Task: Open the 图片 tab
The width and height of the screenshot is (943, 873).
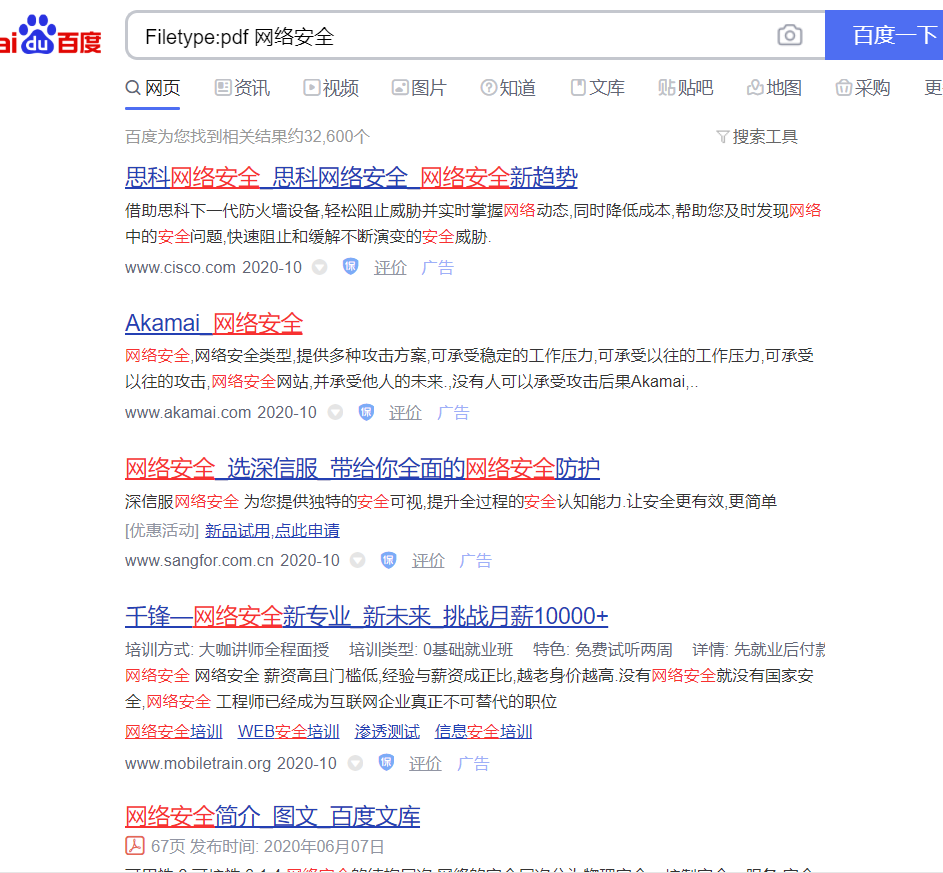Action: (419, 88)
